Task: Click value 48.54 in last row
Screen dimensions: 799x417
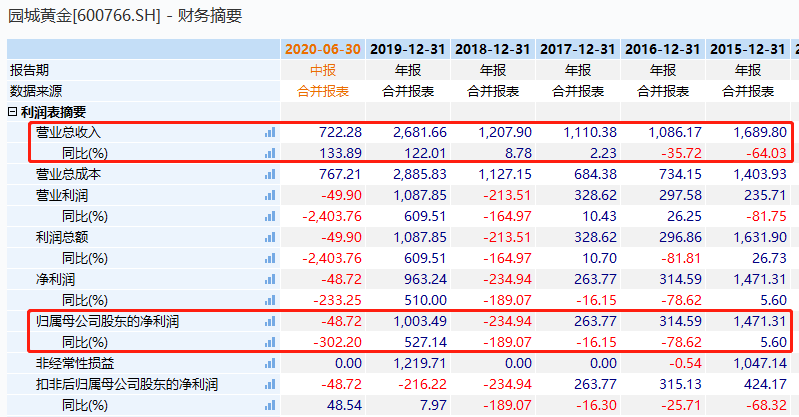Action: (x=344, y=406)
